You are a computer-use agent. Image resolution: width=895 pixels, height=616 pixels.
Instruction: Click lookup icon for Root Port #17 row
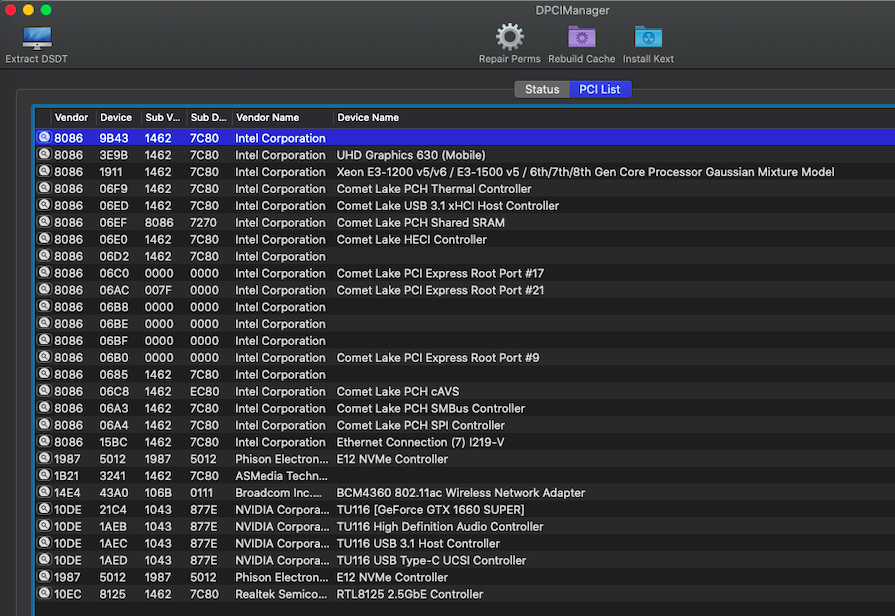pos(44,272)
